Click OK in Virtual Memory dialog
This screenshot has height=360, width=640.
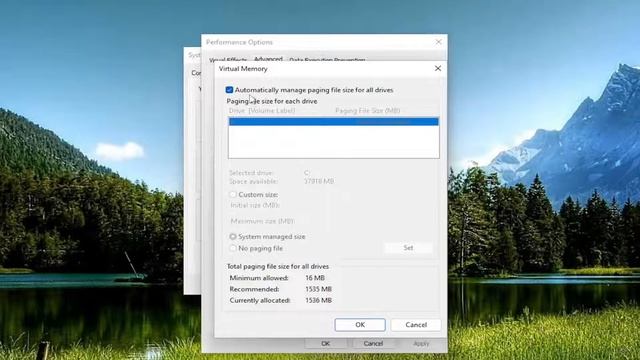tap(360, 324)
